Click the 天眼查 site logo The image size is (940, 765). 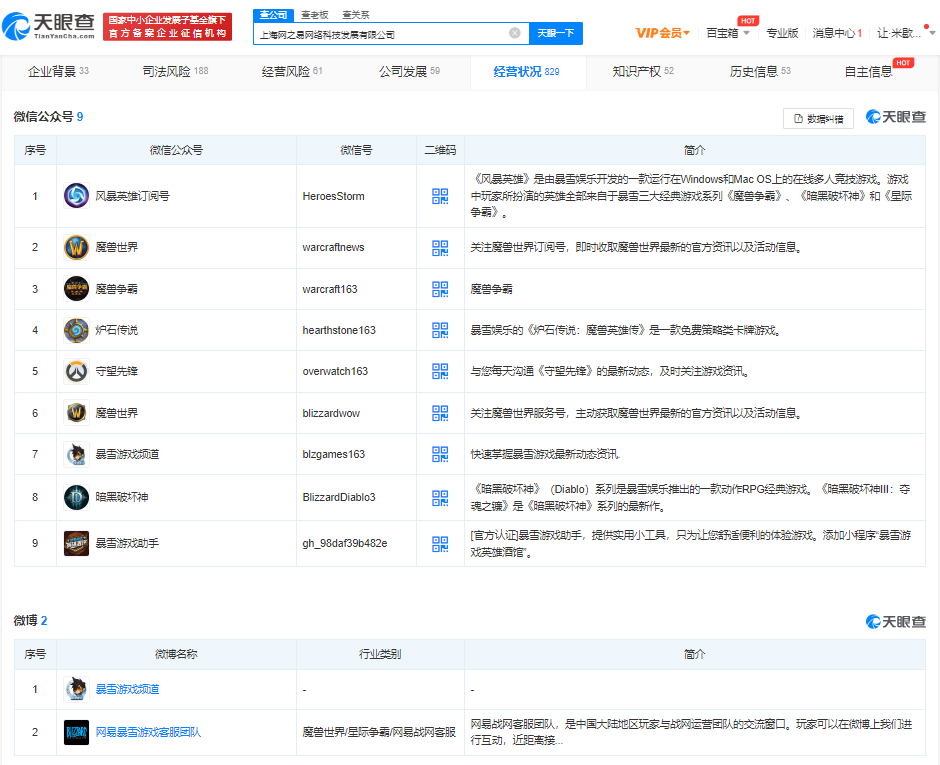click(52, 26)
